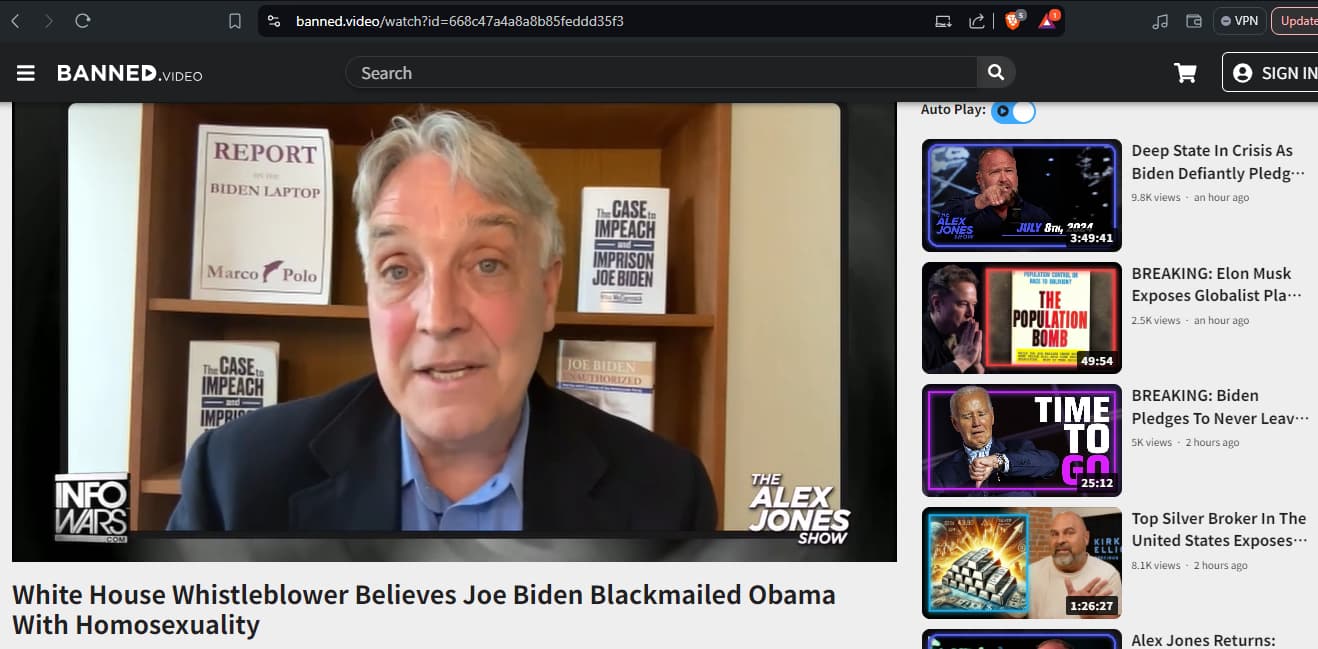1318x649 pixels.
Task: Click '8.1K views' text
Action: [1156, 566]
